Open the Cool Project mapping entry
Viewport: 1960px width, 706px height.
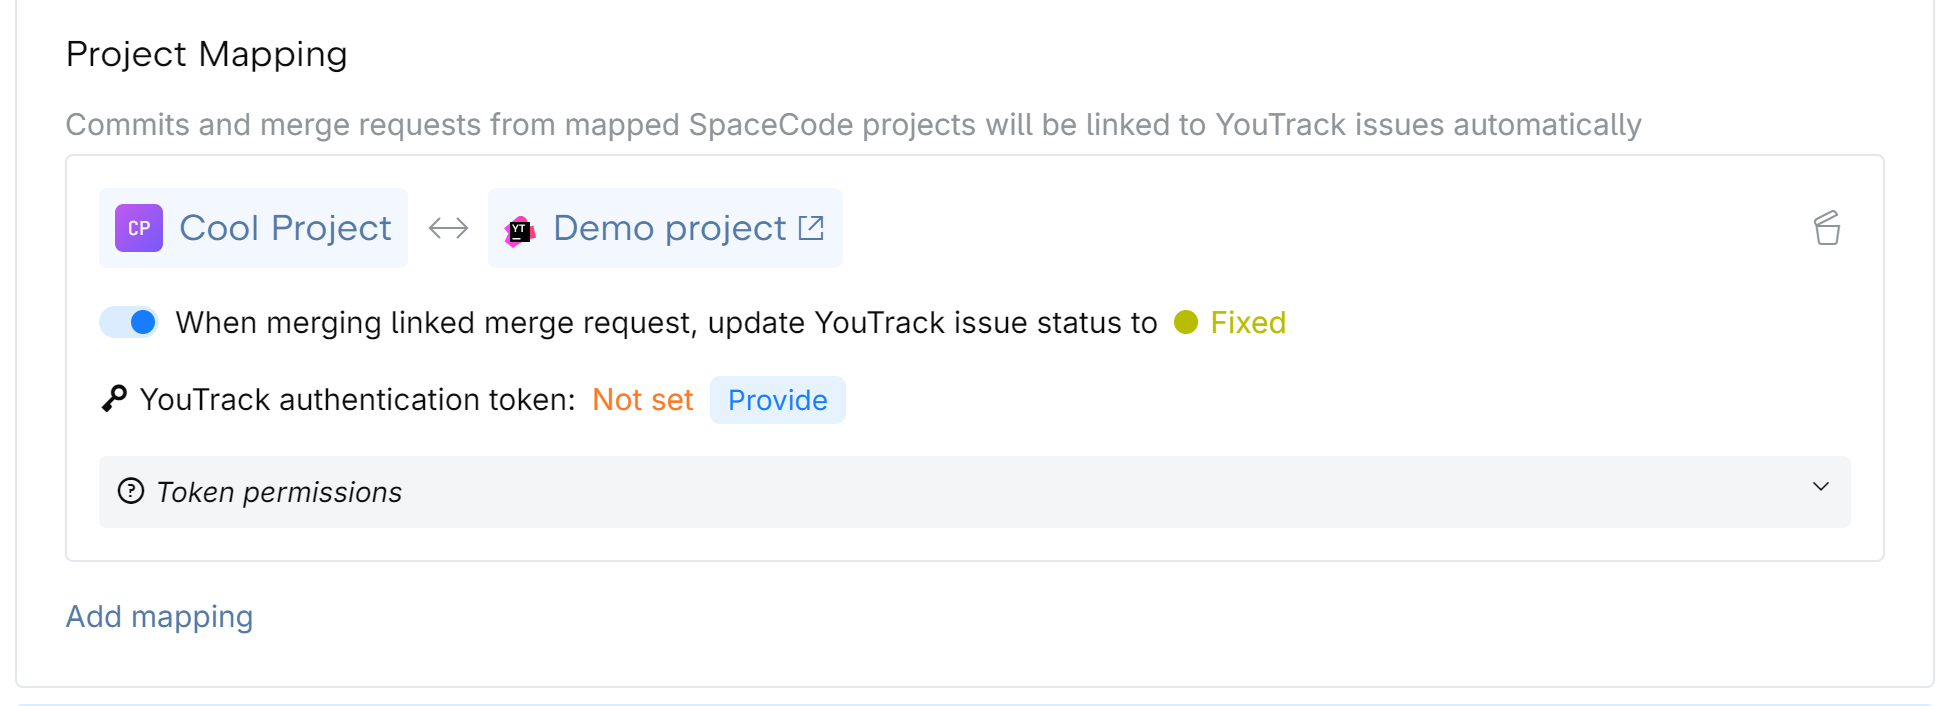[285, 228]
